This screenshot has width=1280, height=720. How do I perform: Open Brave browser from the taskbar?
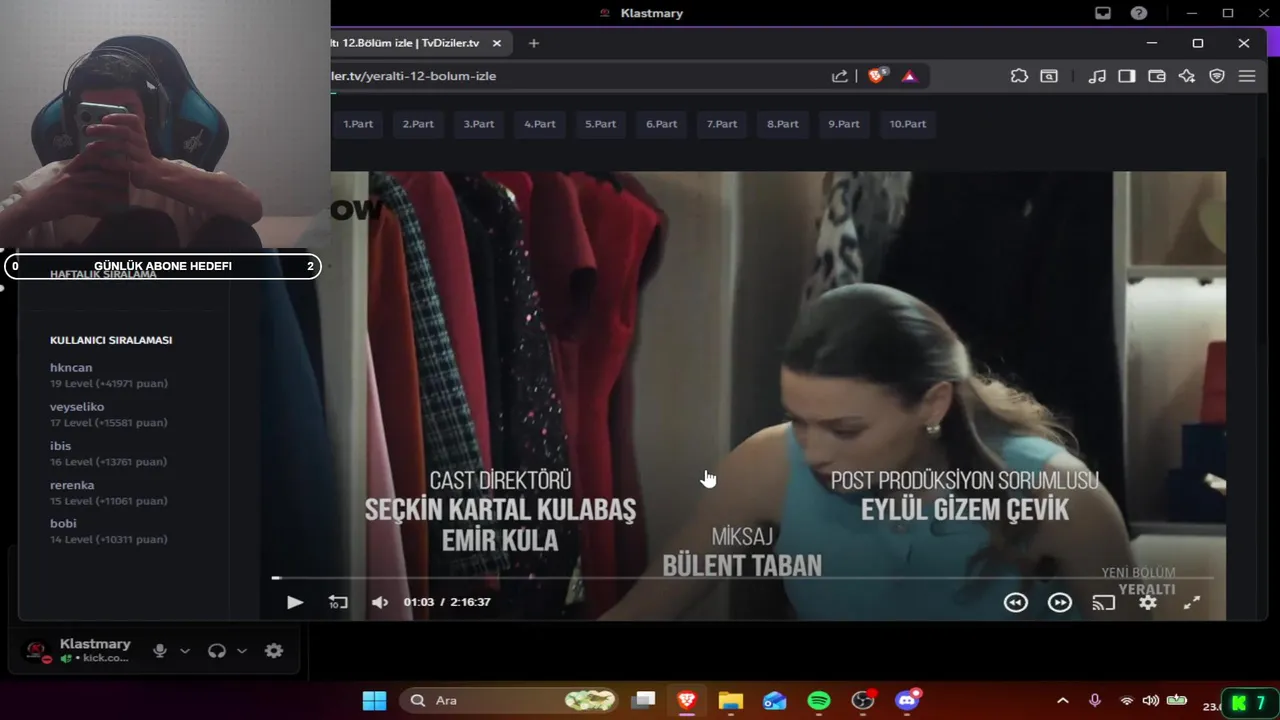[687, 701]
